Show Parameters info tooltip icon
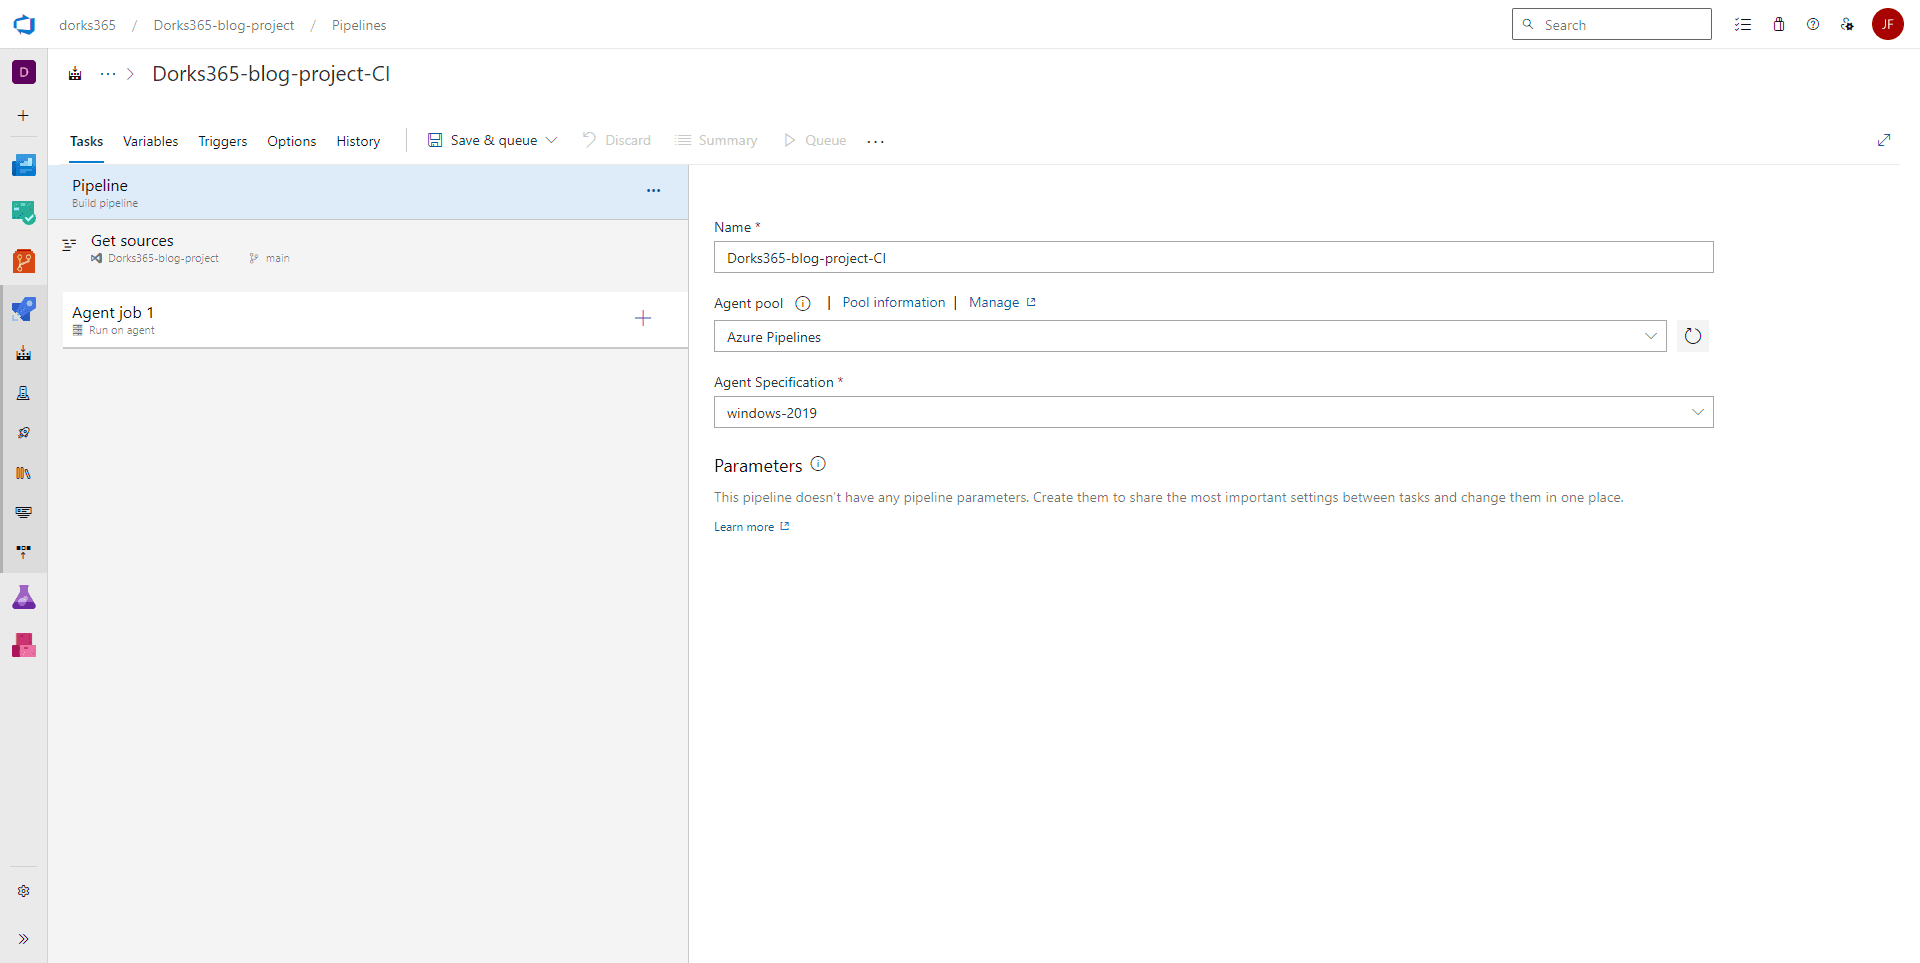1920x963 pixels. 818,464
